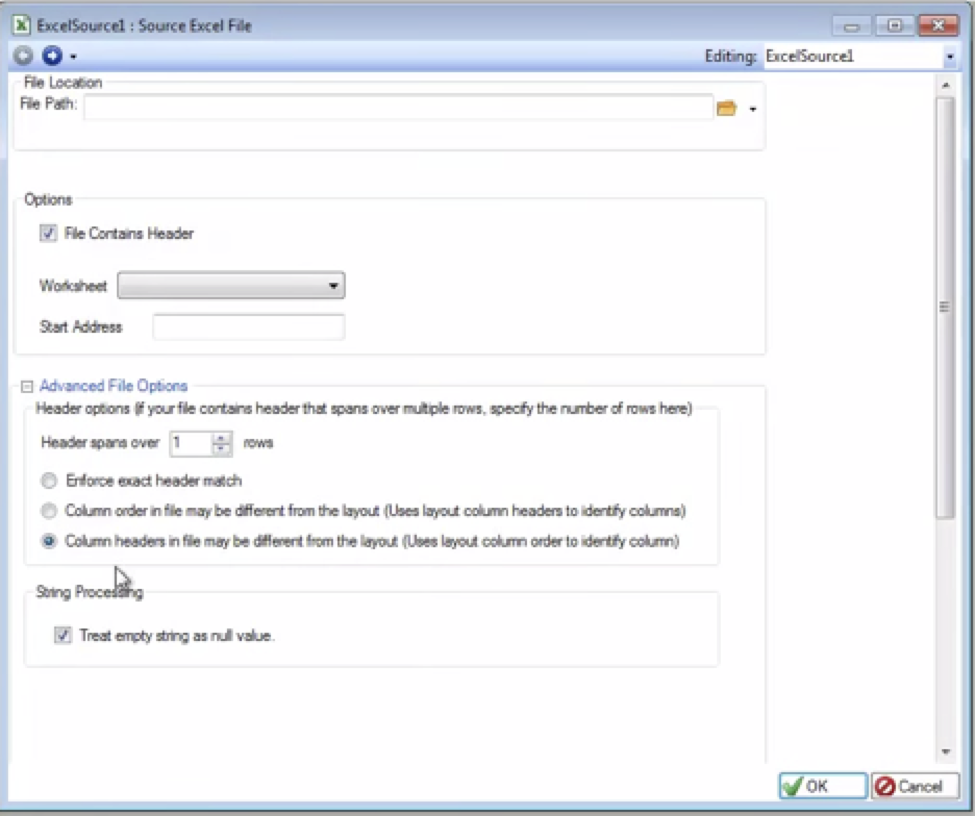Click the OK button
The width and height of the screenshot is (975, 816).
pos(822,786)
